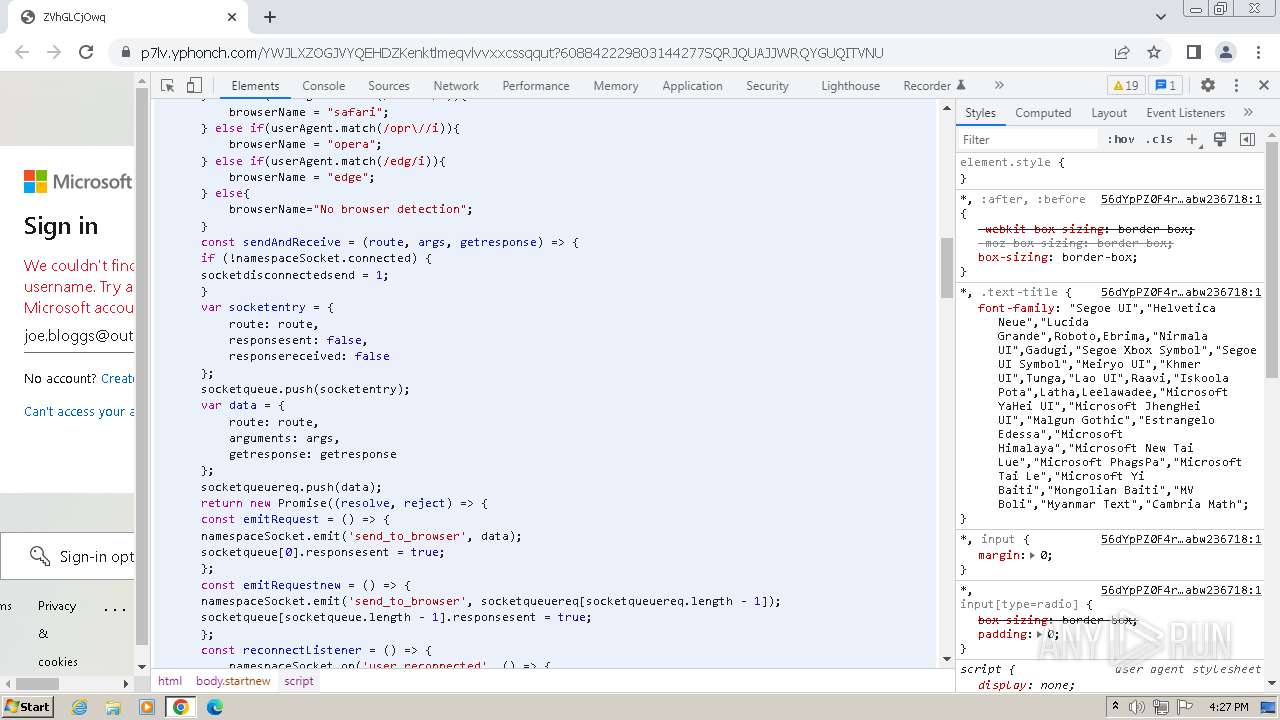Toggle the browser side panel icon

click(x=1193, y=52)
